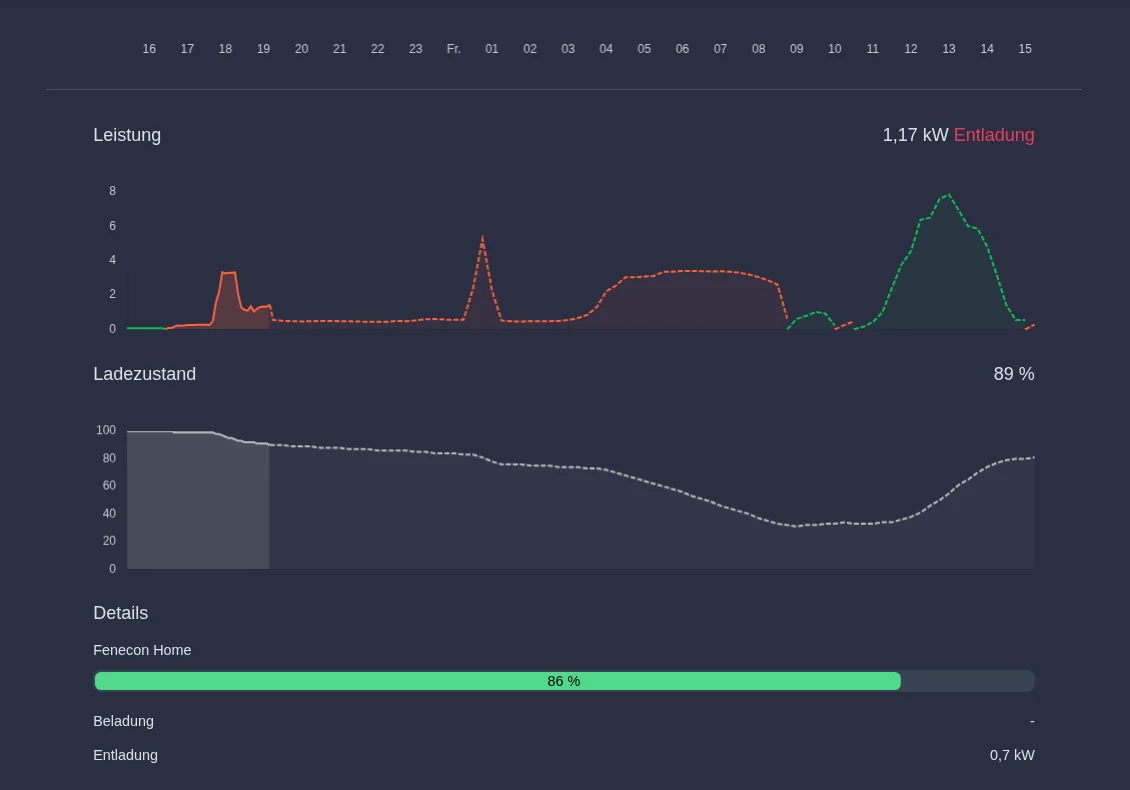The image size is (1130, 790).
Task: Click the green 86 % battery progress bar
Action: click(x=497, y=681)
